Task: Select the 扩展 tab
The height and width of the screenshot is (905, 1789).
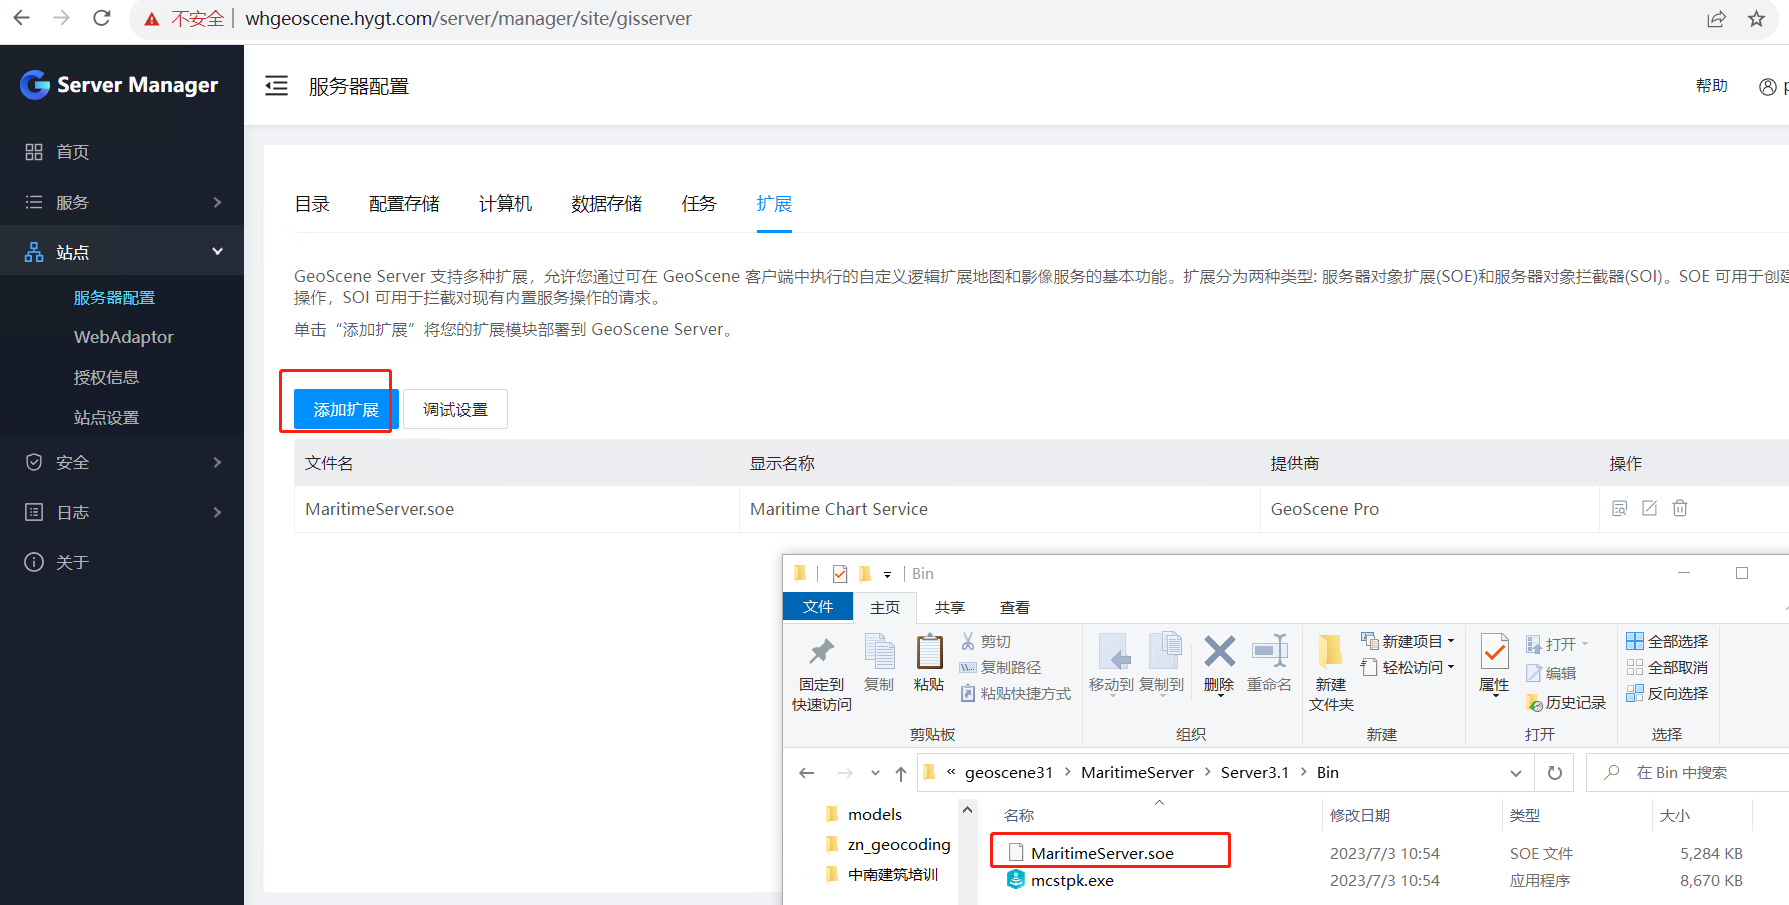Action: coord(774,204)
